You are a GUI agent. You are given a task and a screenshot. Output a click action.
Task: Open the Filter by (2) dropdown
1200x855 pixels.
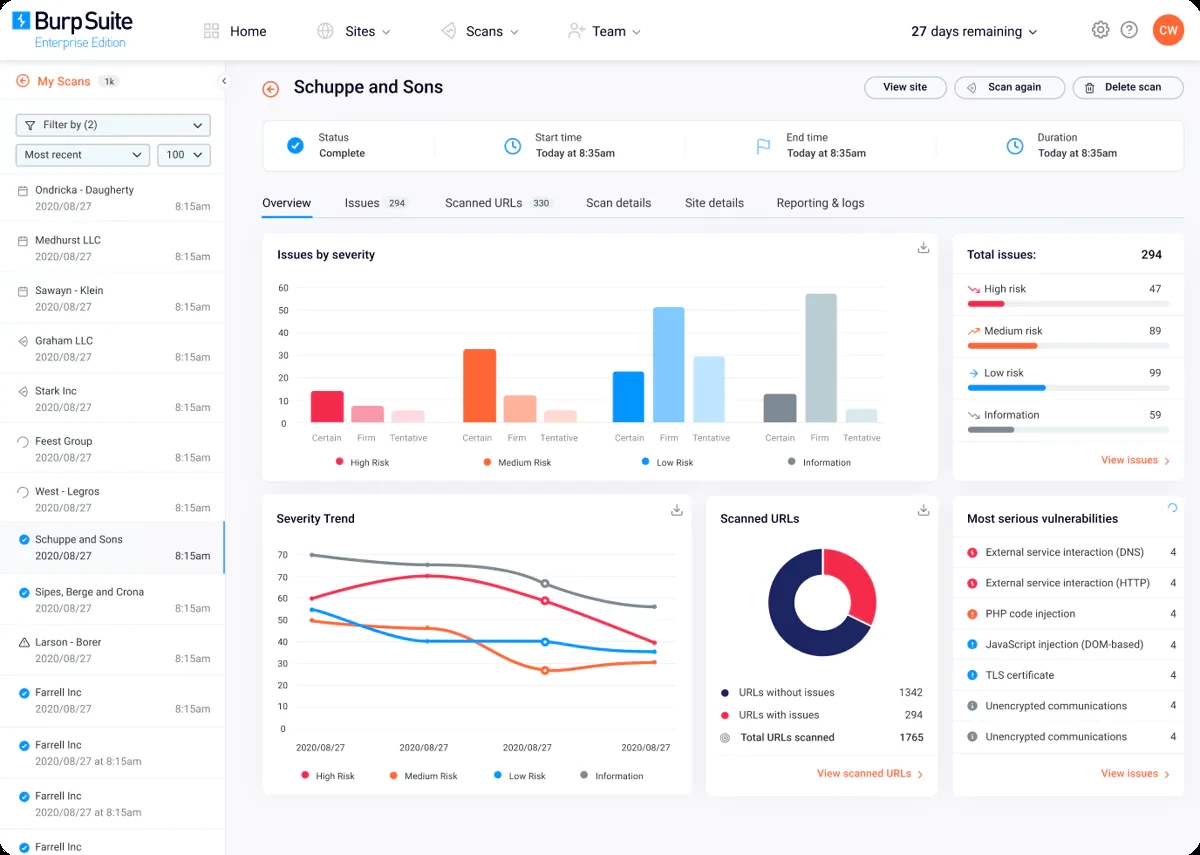point(112,124)
